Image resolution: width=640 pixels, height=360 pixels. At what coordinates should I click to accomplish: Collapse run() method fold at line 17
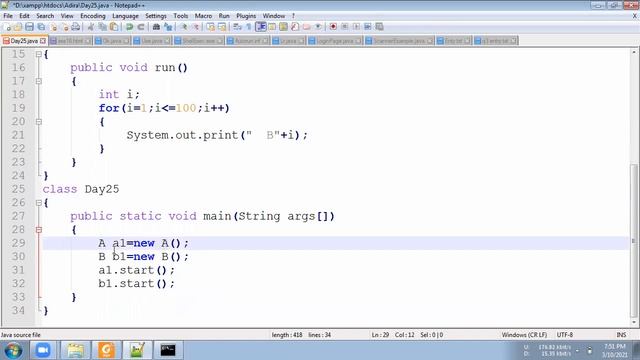click(38, 81)
